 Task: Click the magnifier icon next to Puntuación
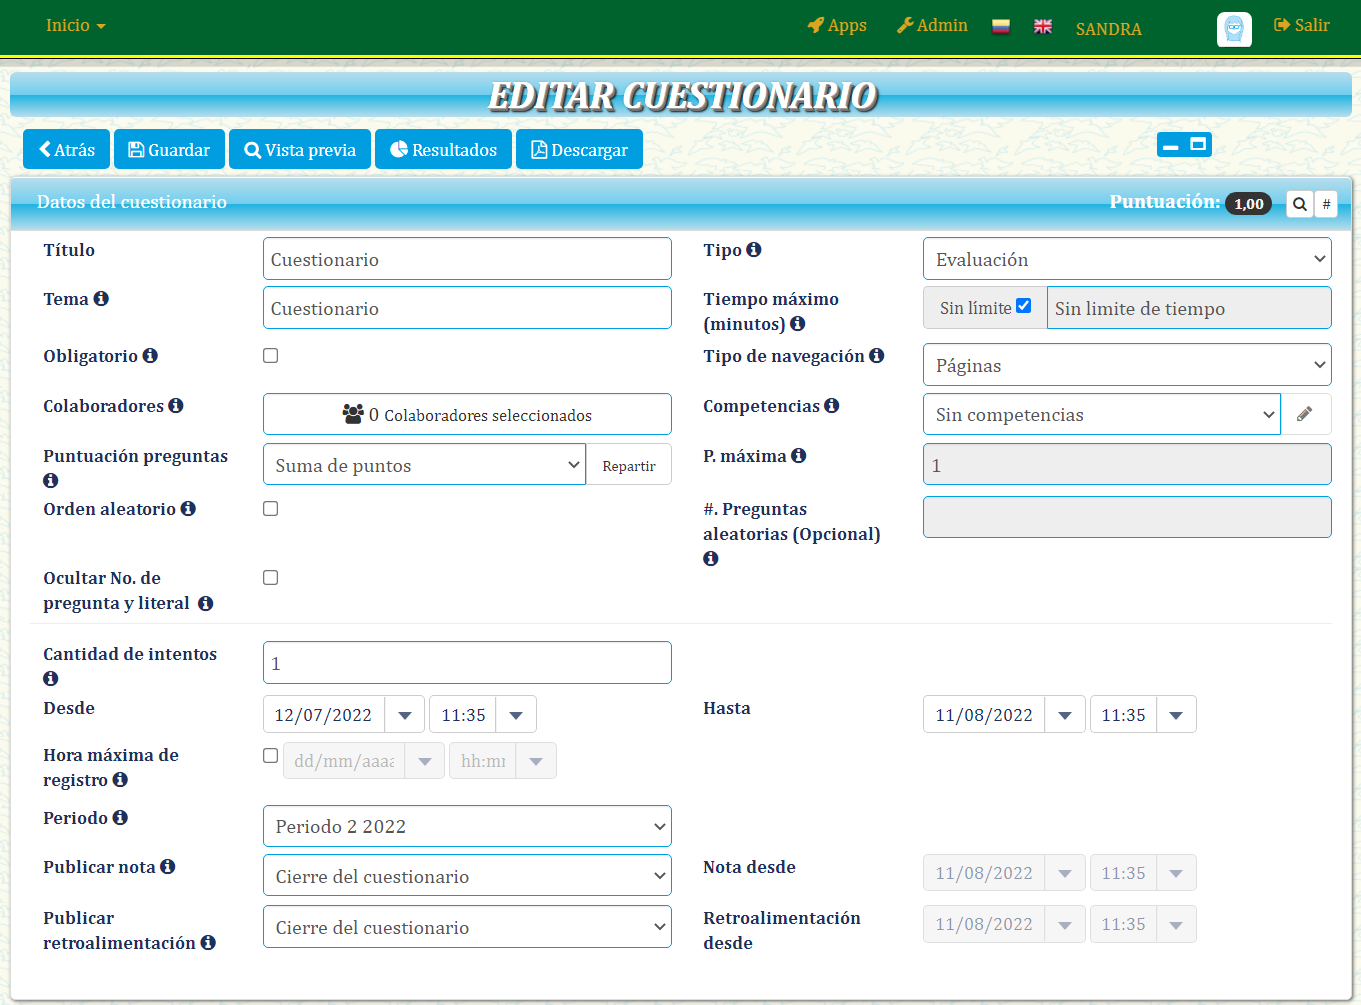[1299, 204]
